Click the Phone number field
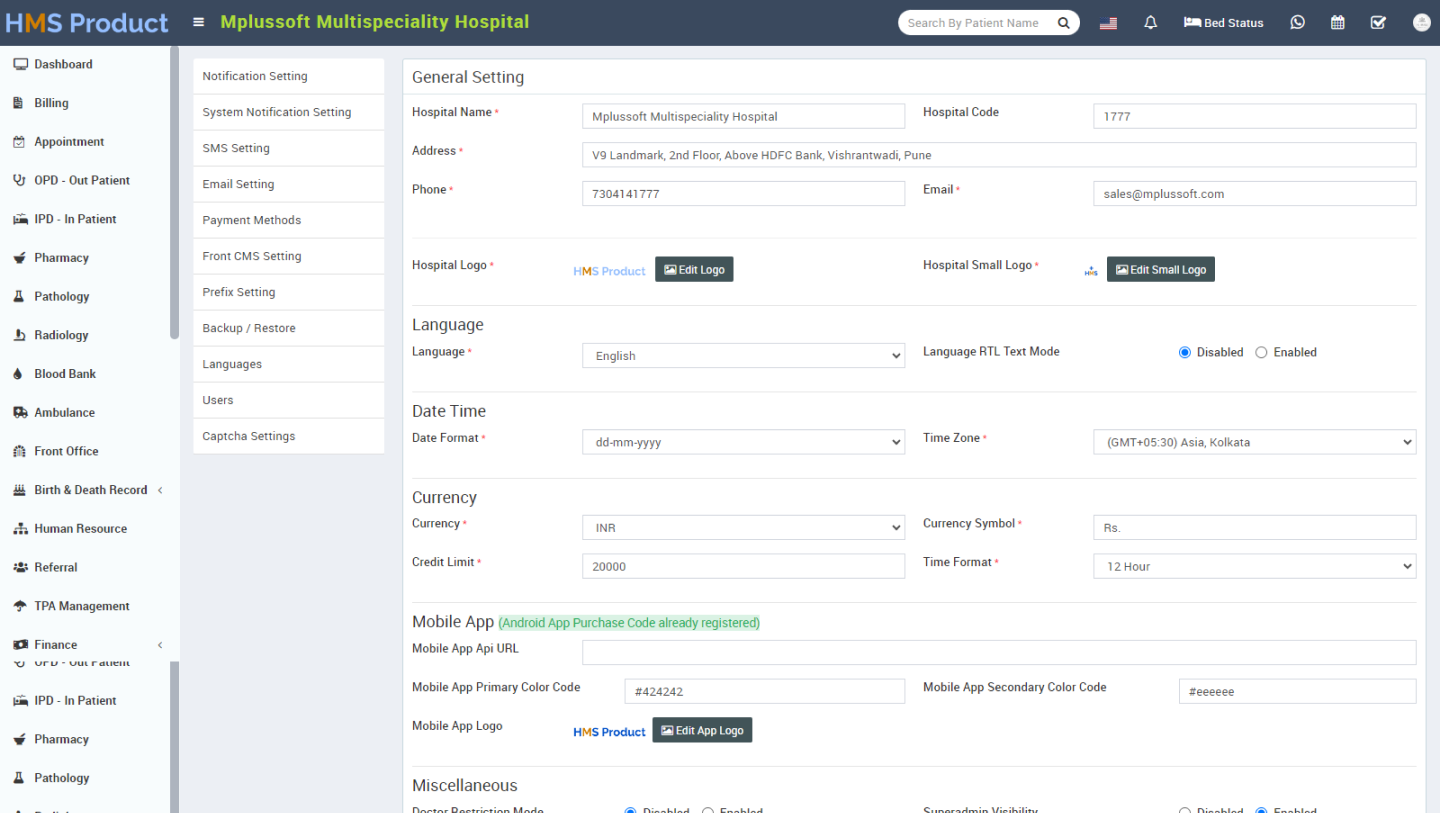The image size is (1440, 813). click(743, 194)
